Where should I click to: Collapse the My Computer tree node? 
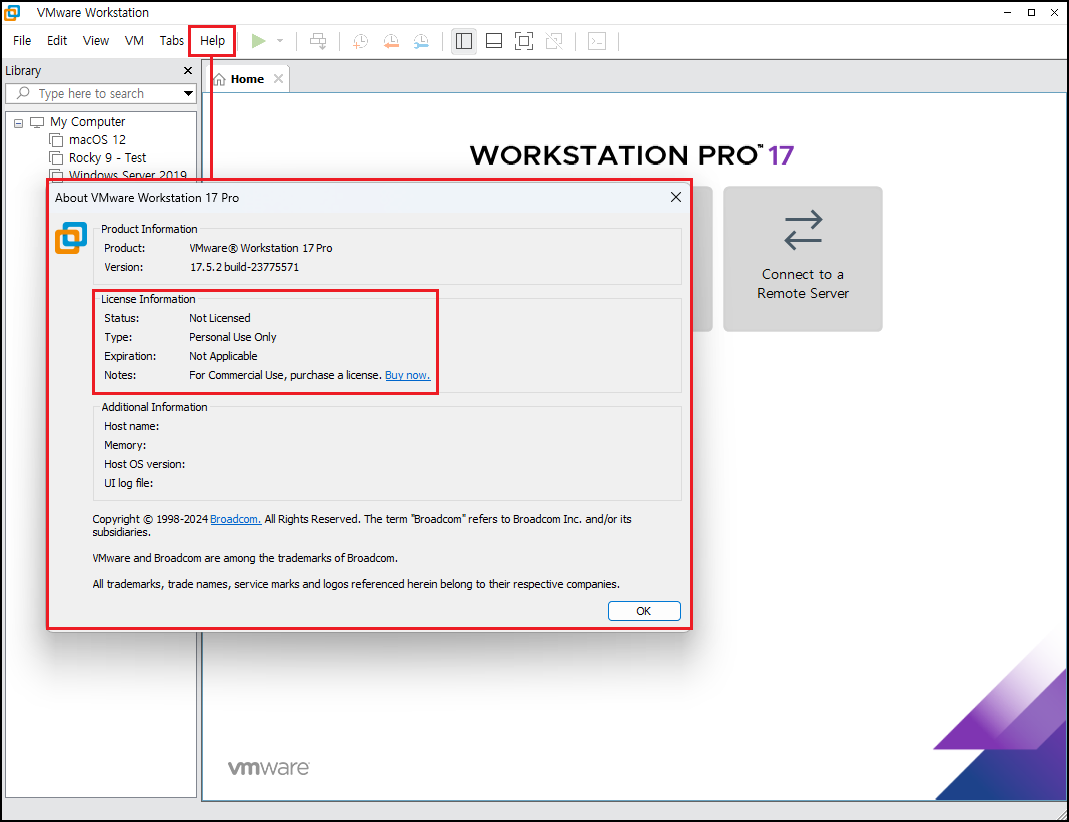pyautogui.click(x=18, y=123)
